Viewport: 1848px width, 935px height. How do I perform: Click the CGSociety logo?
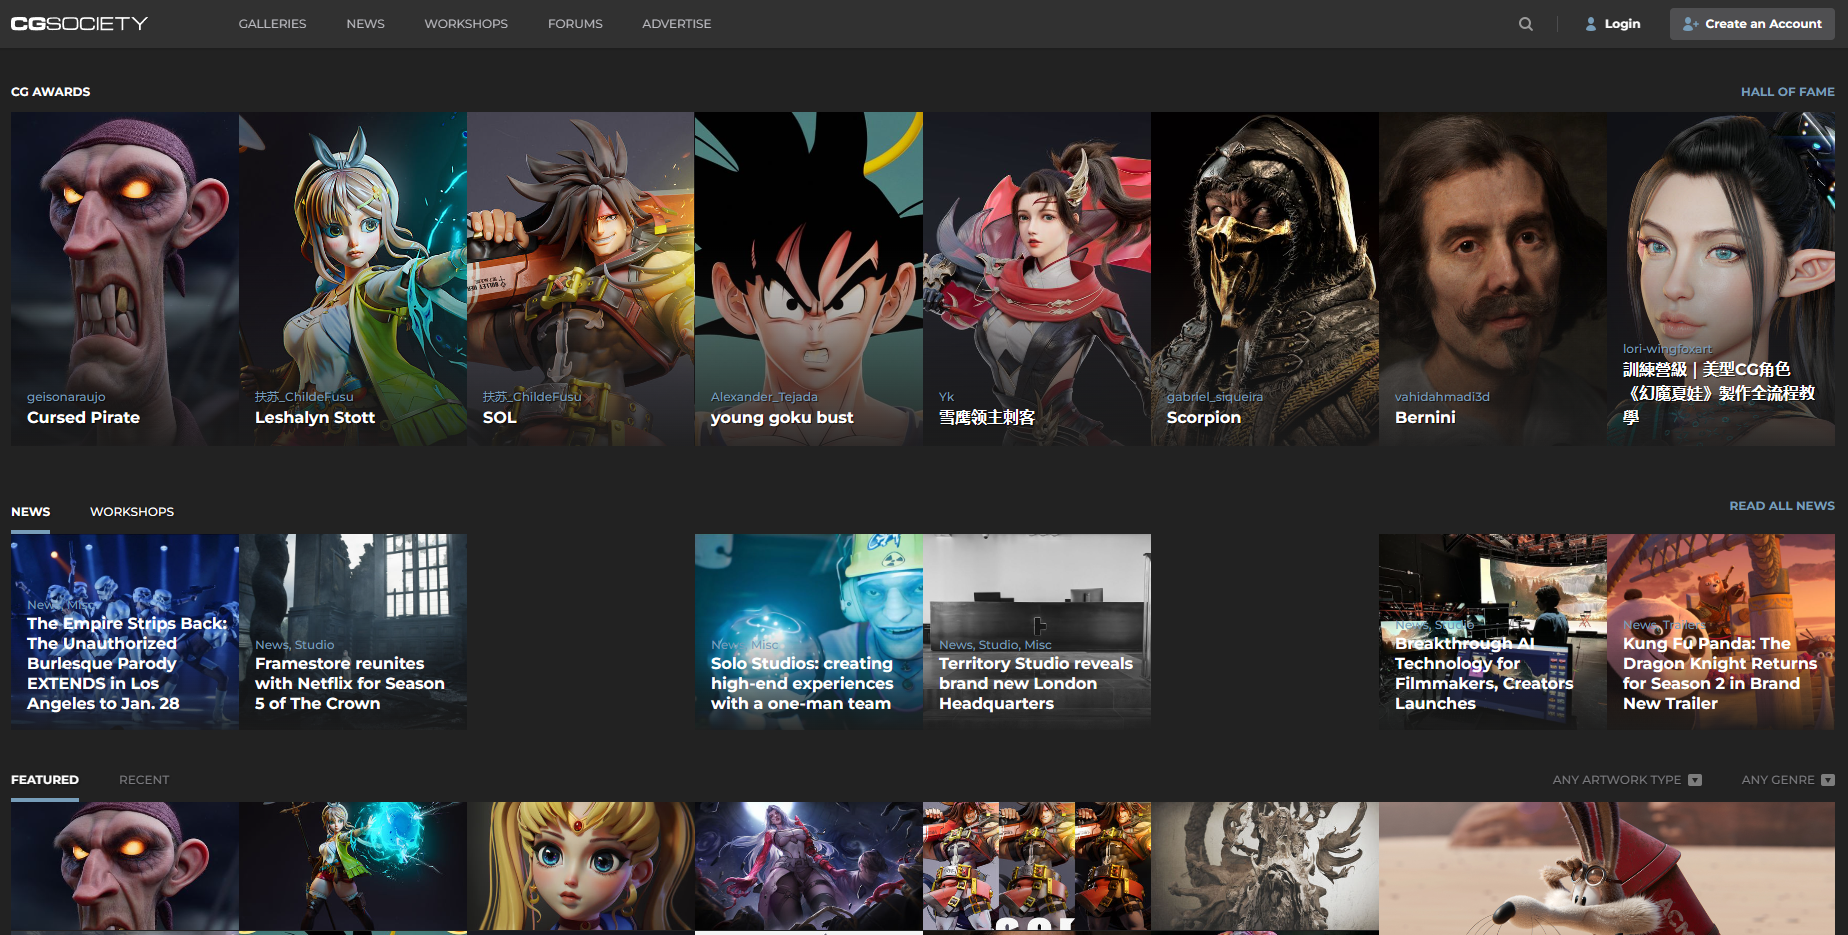point(79,23)
